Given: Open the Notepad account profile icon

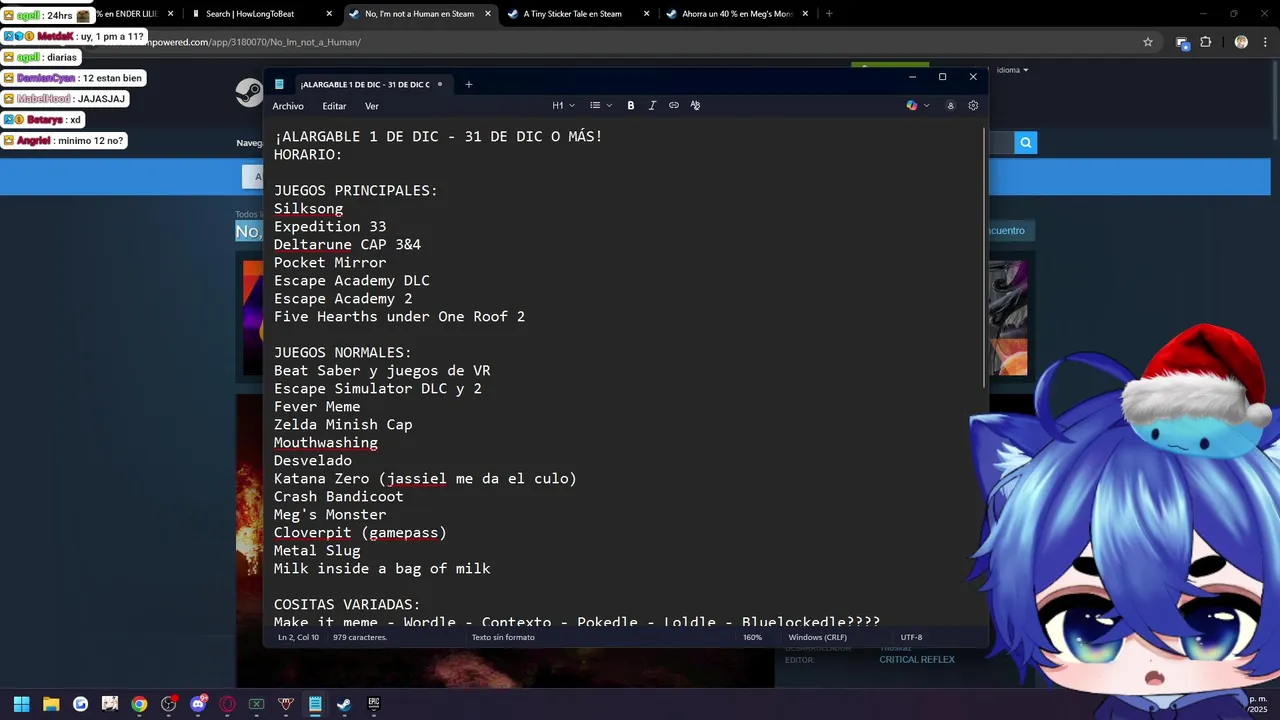Looking at the screenshot, I should (x=950, y=105).
